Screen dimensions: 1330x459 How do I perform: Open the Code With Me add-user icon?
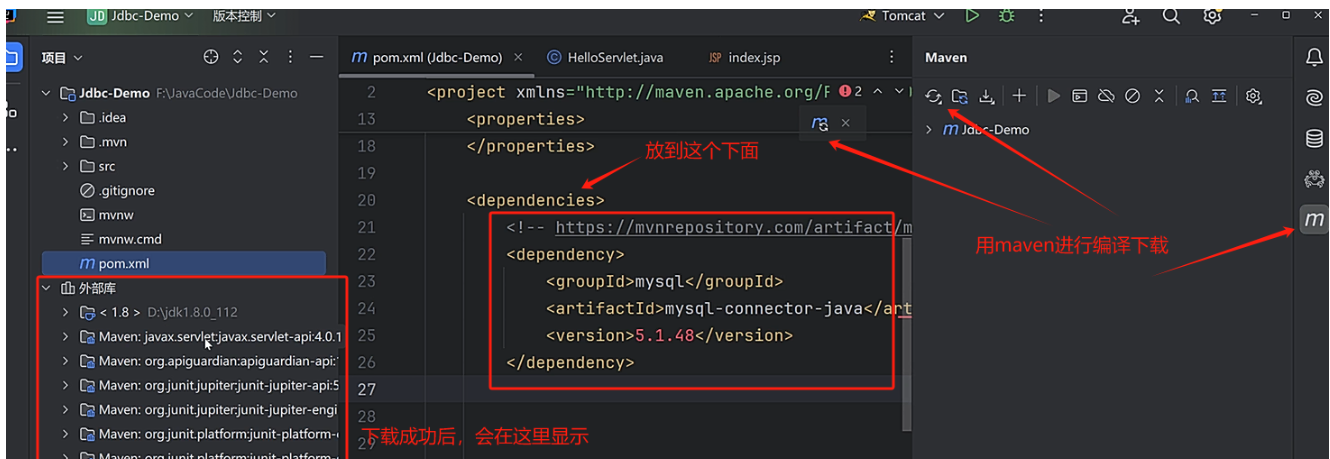[x=1131, y=16]
